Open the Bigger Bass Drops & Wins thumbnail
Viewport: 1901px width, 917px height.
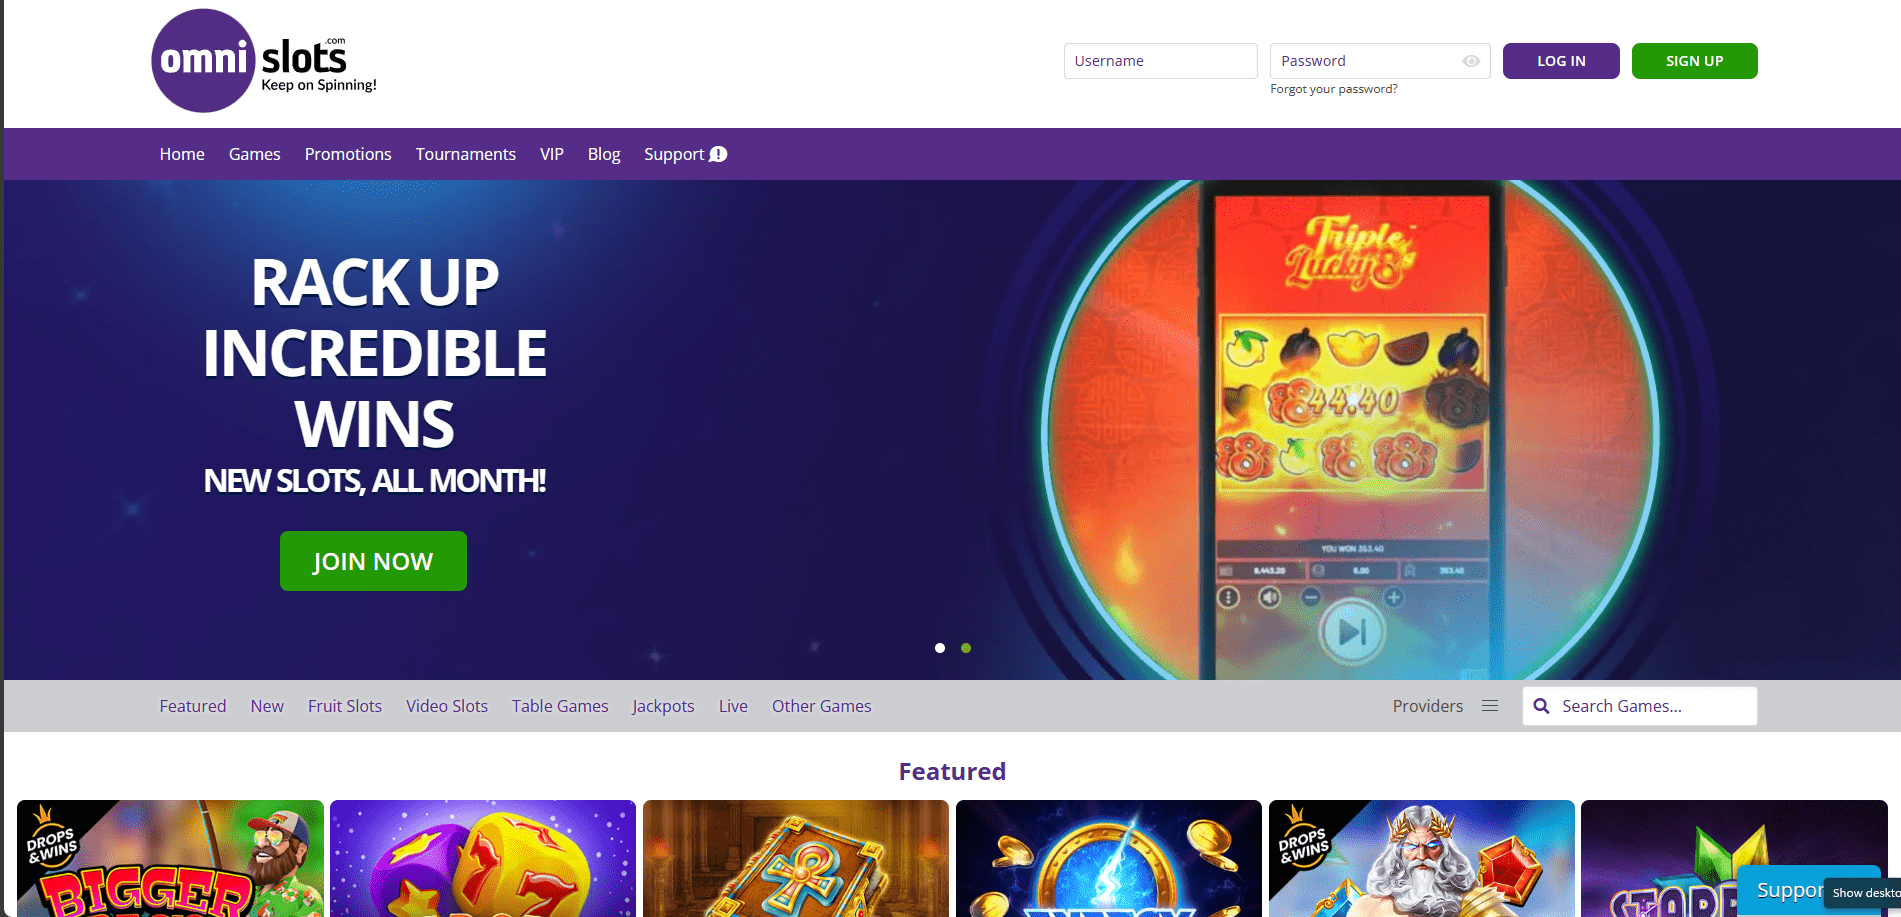170,858
